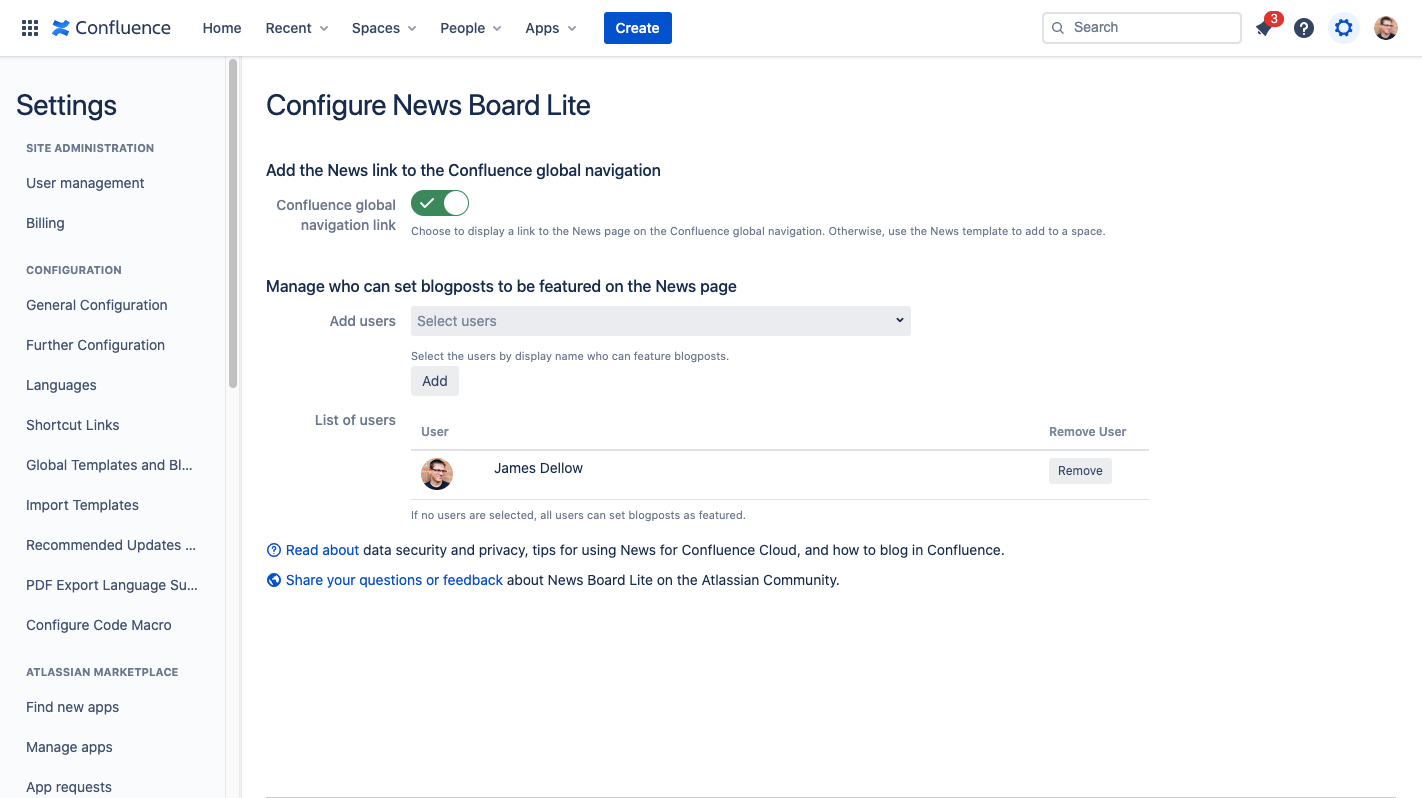Viewport: 1422px width, 798px height.
Task: Click the help icon beside Read about
Action: (x=274, y=550)
